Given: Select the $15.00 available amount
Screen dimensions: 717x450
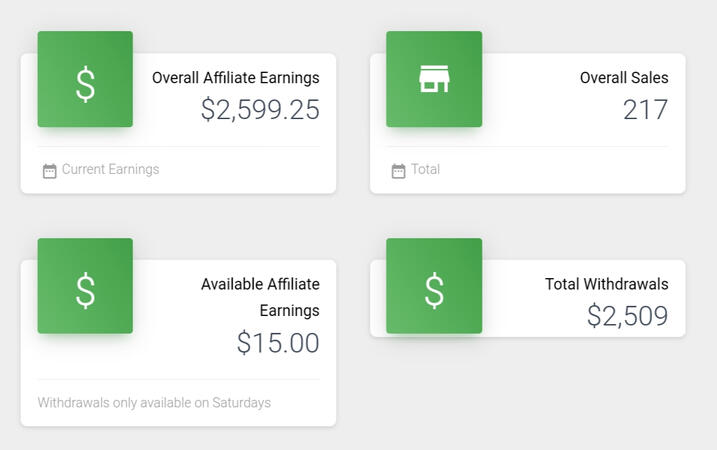Looking at the screenshot, I should [x=278, y=343].
